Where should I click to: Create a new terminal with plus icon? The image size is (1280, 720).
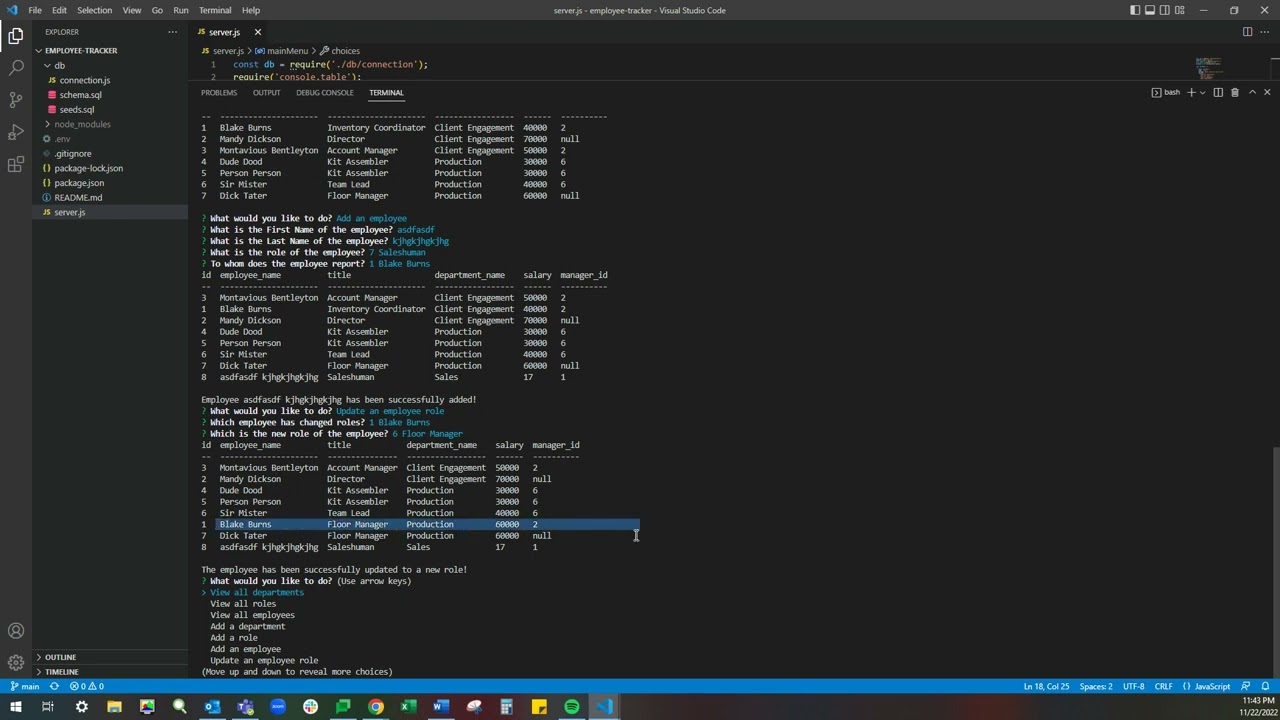click(1191, 92)
